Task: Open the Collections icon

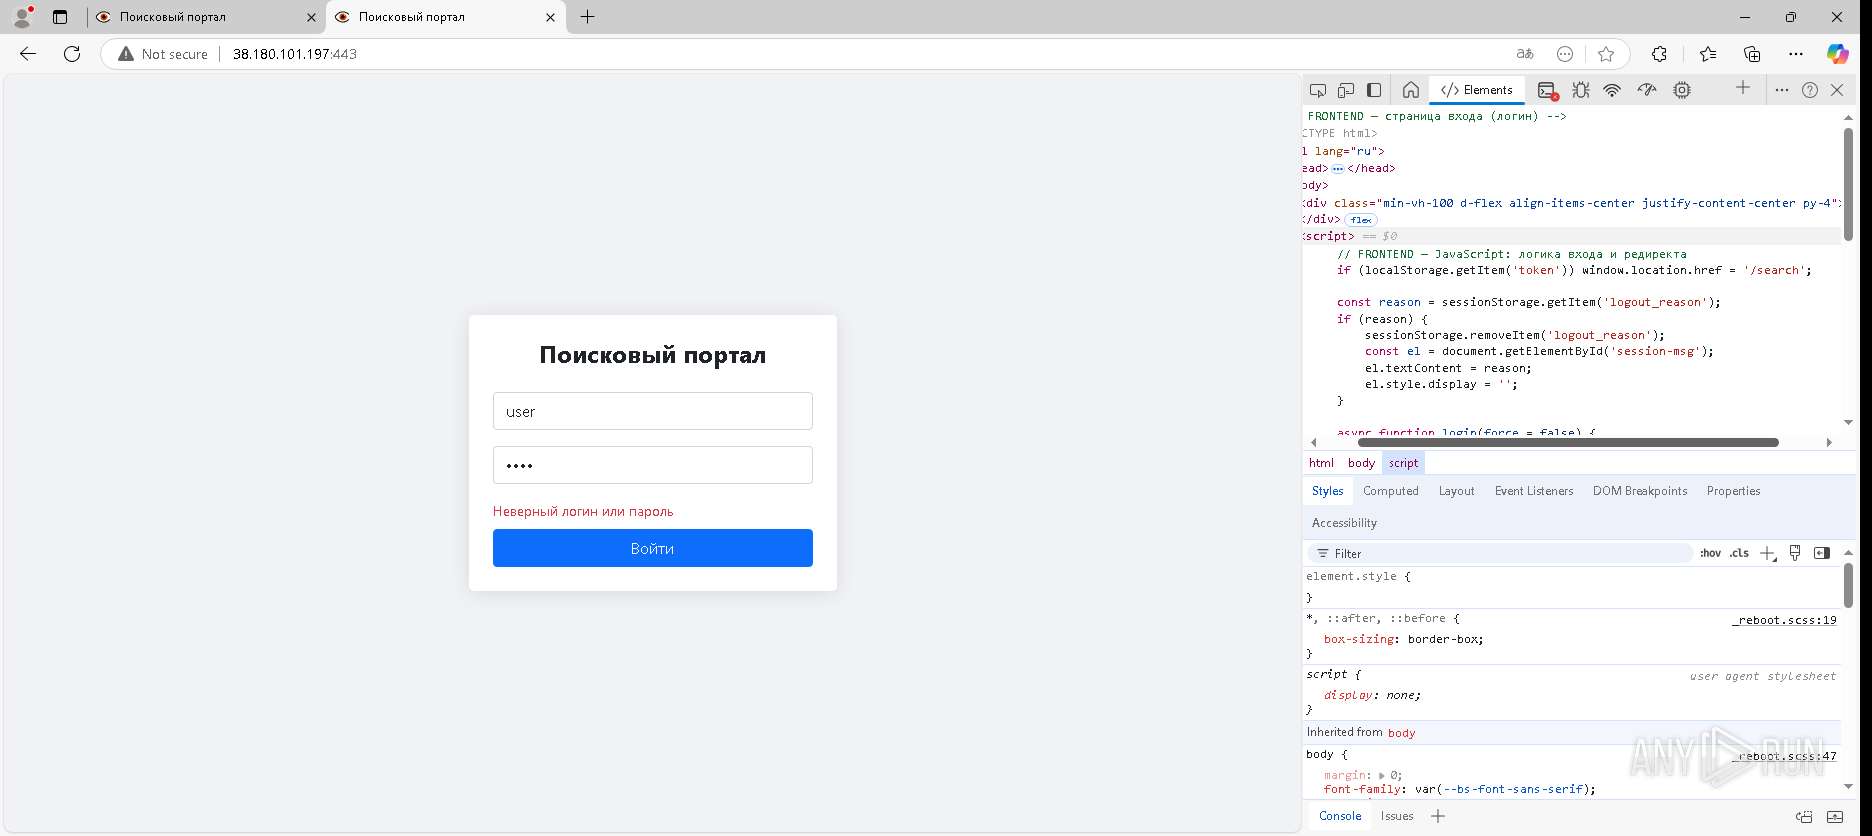Action: pyautogui.click(x=1752, y=54)
